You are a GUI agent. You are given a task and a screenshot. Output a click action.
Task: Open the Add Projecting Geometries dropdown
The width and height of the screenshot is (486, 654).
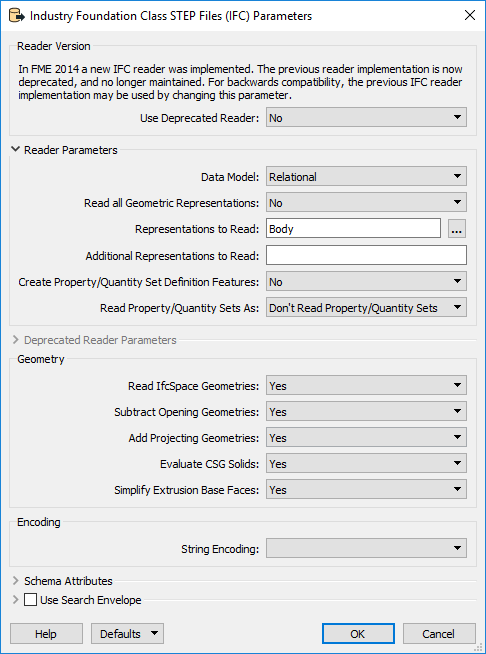tap(366, 438)
